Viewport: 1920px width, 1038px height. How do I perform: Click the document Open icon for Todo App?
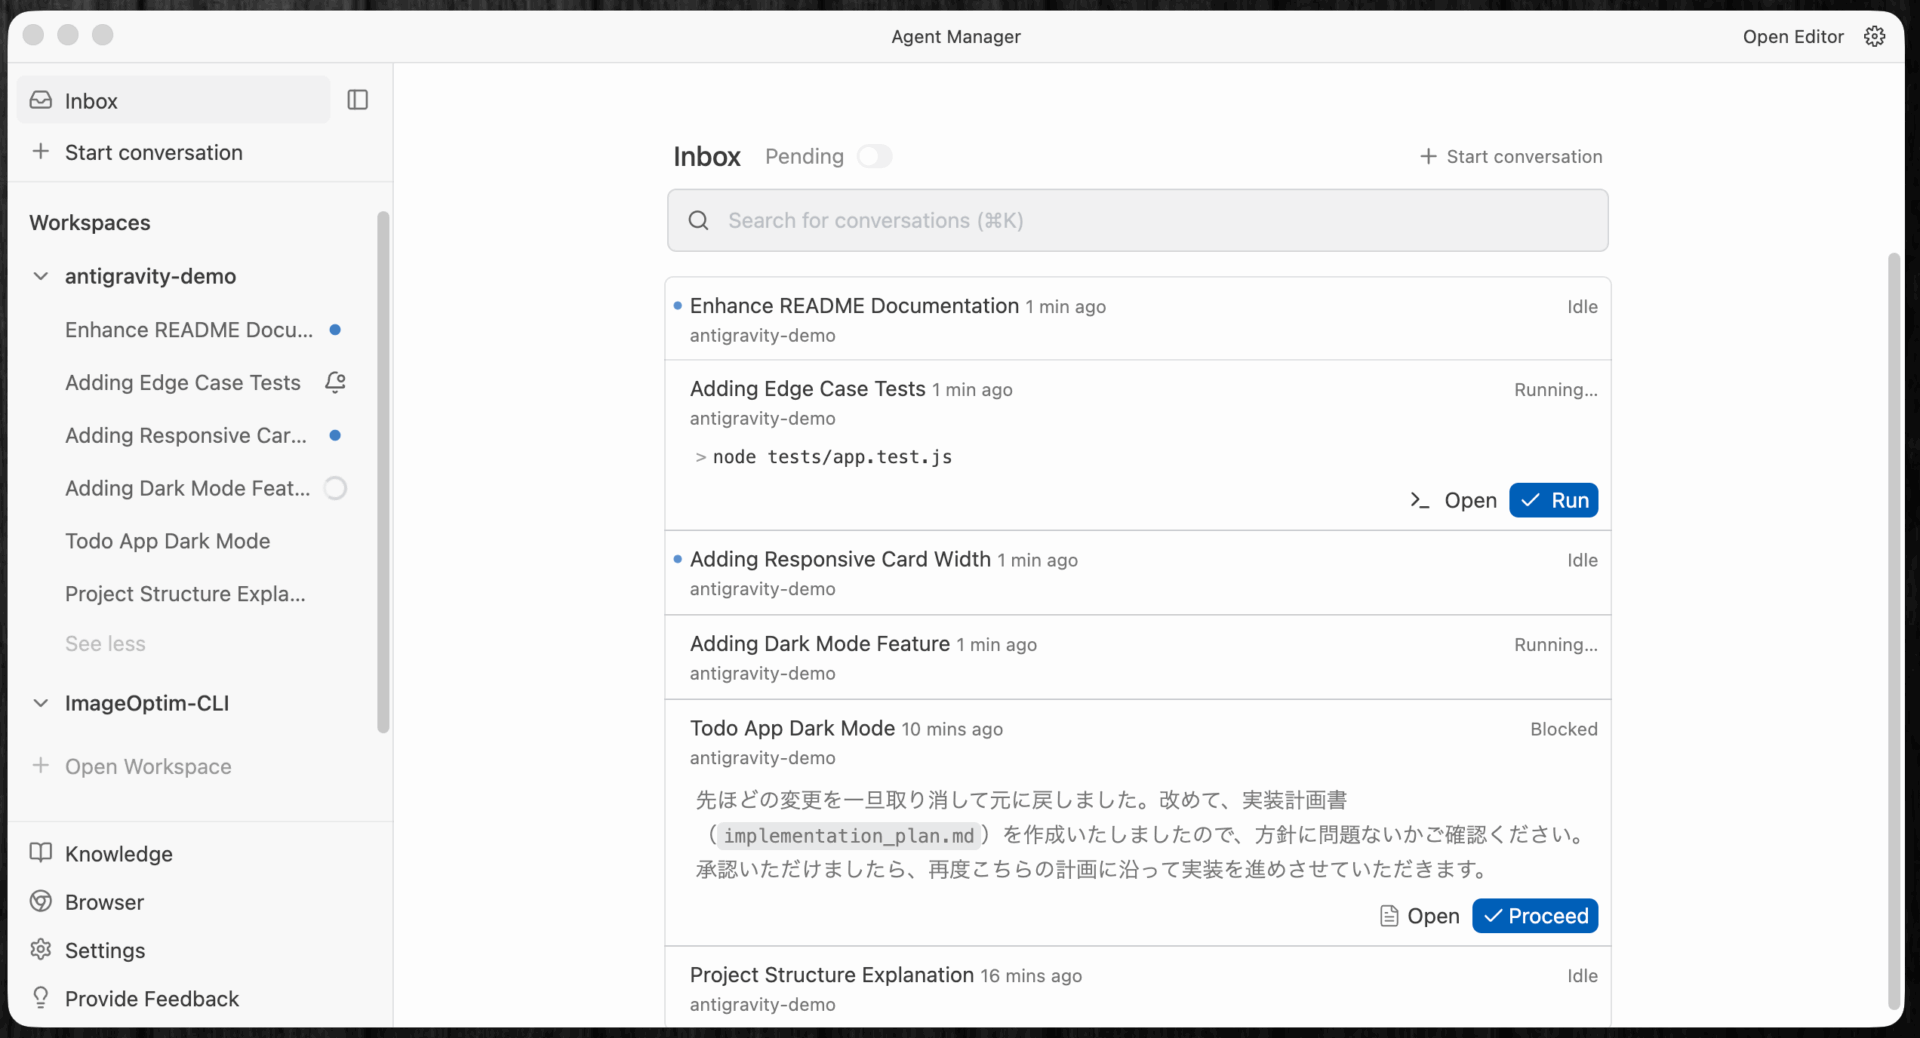(x=1389, y=916)
